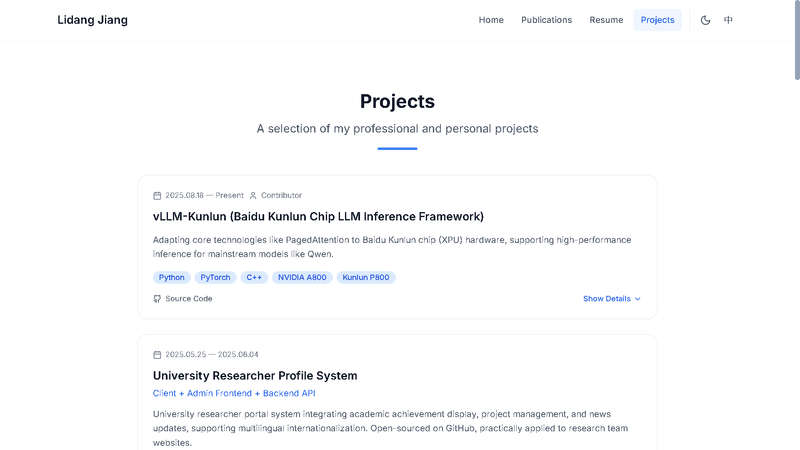This screenshot has height=450, width=800.
Task: Click the calendar icon beside 2025.05.25
Action: (x=157, y=354)
